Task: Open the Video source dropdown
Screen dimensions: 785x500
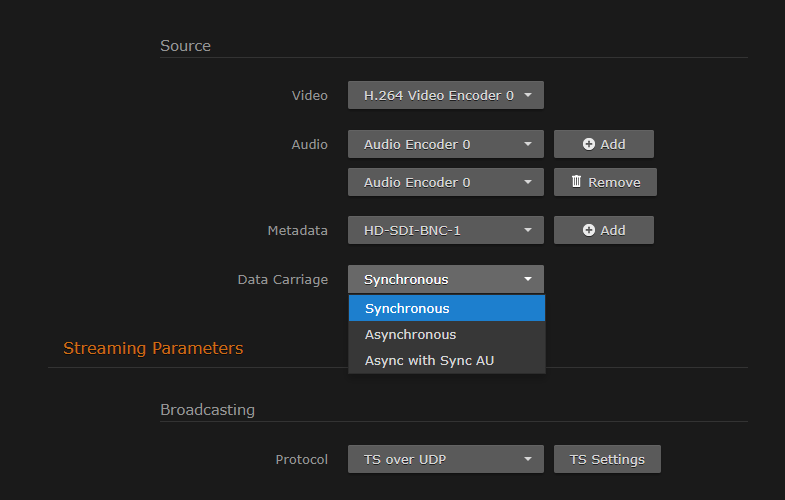Action: click(445, 96)
